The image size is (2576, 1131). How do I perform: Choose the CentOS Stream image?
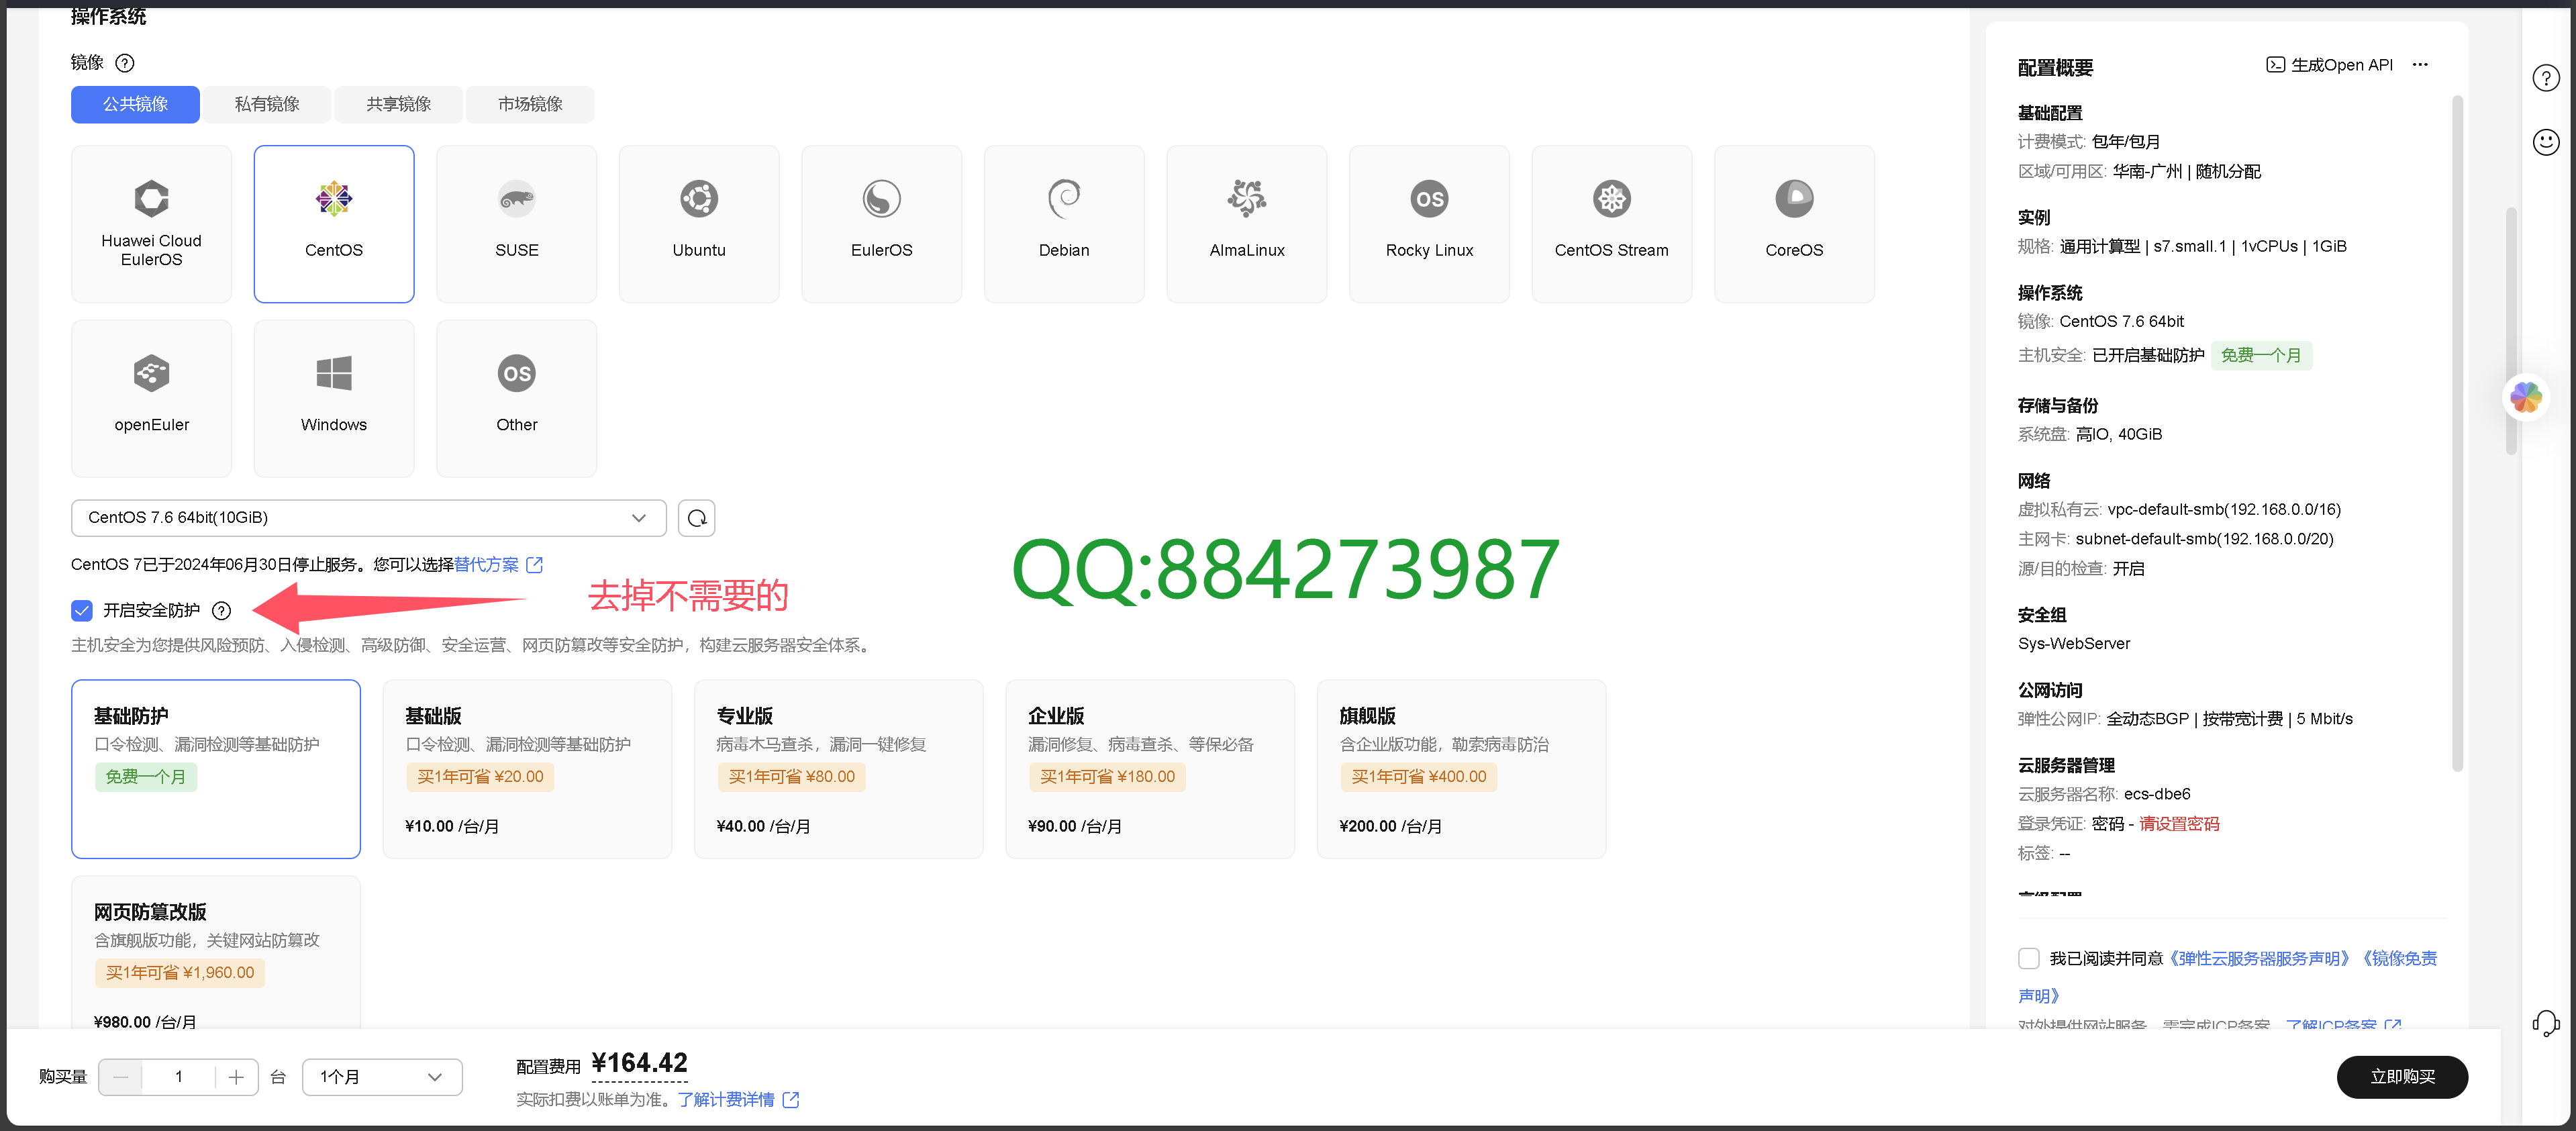tap(1612, 224)
